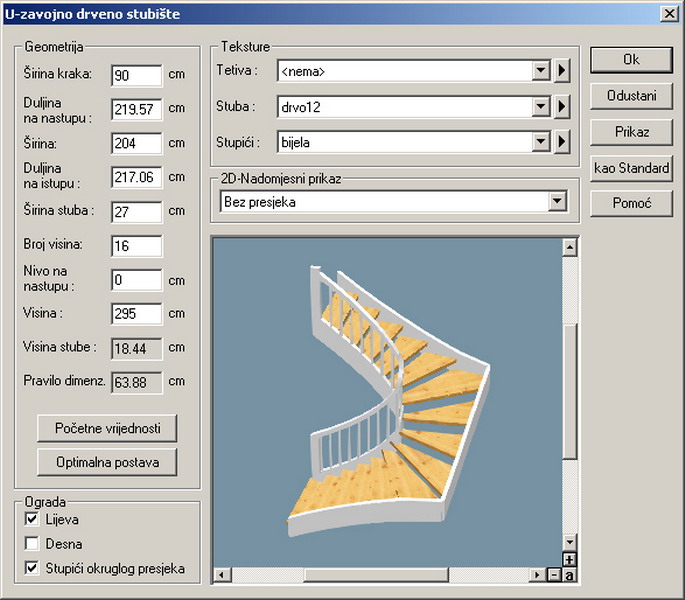
Task: Click the 'a' auto-fit icon in preview
Action: click(x=569, y=575)
